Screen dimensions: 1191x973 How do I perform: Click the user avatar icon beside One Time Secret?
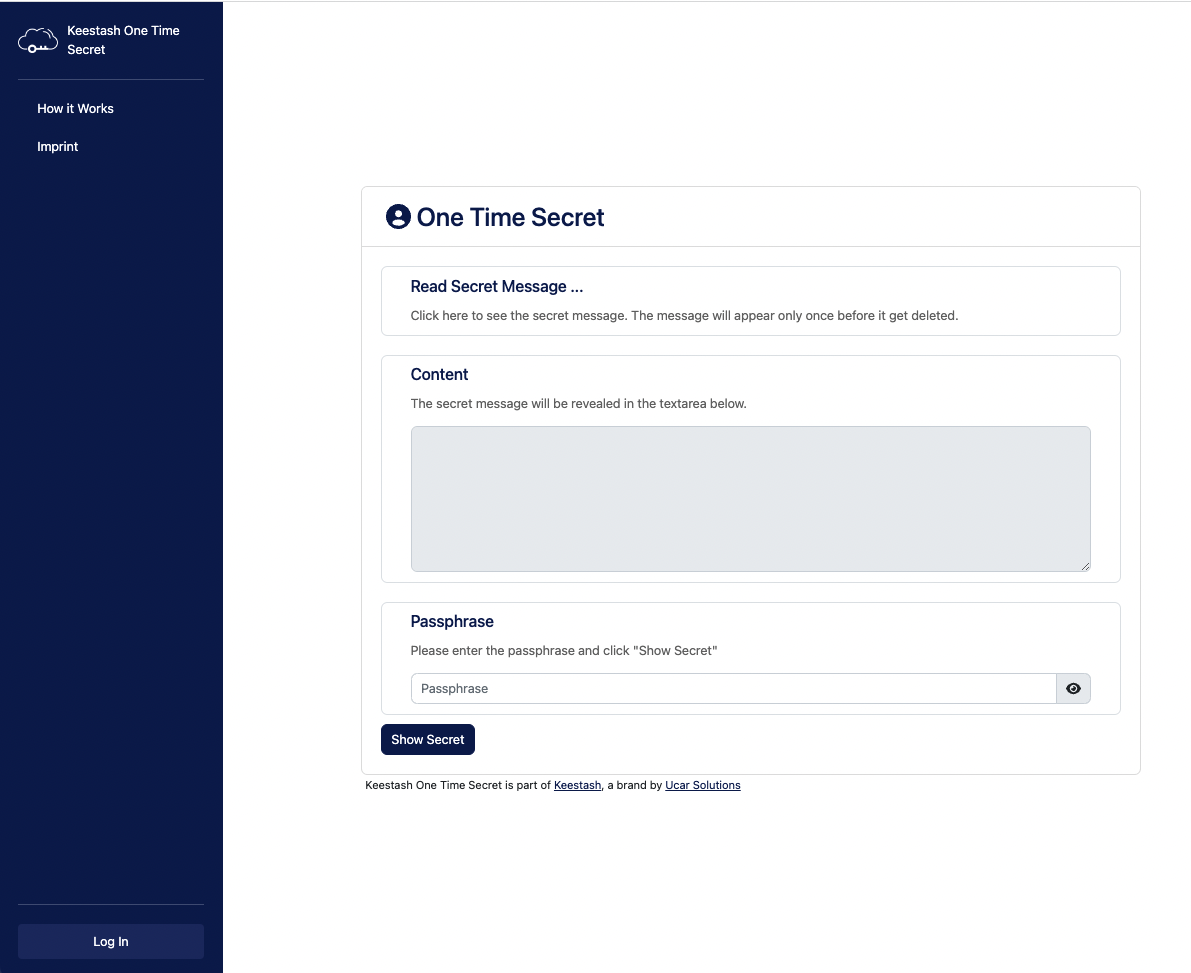(x=398, y=216)
